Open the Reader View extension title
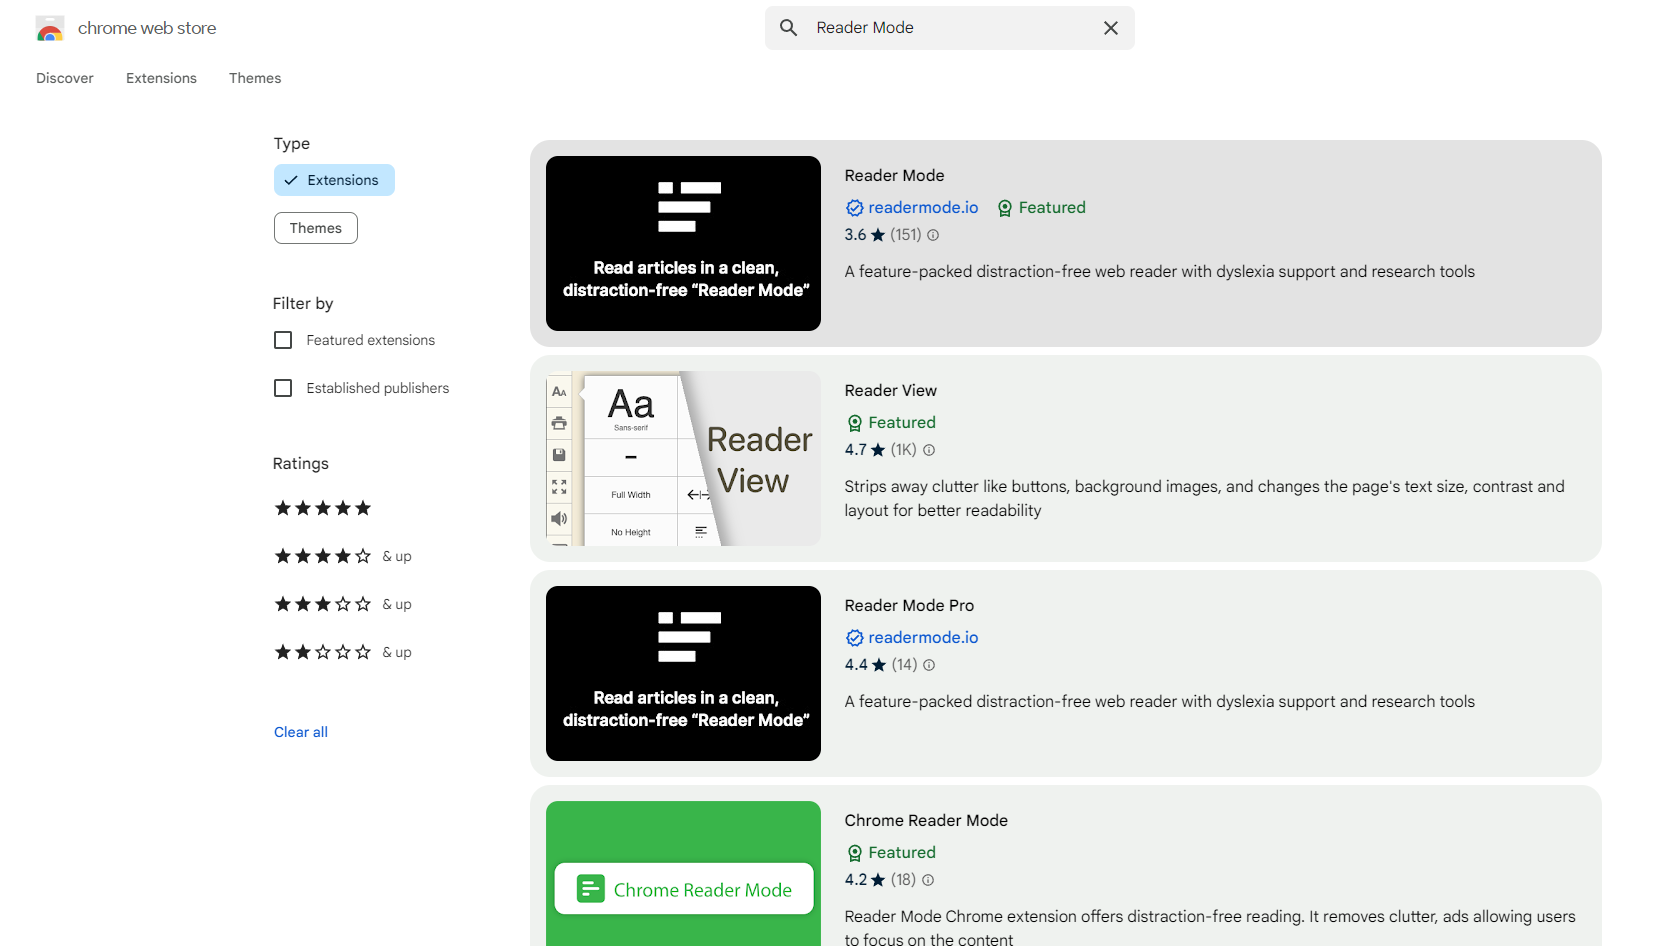The width and height of the screenshot is (1657, 946). [891, 390]
